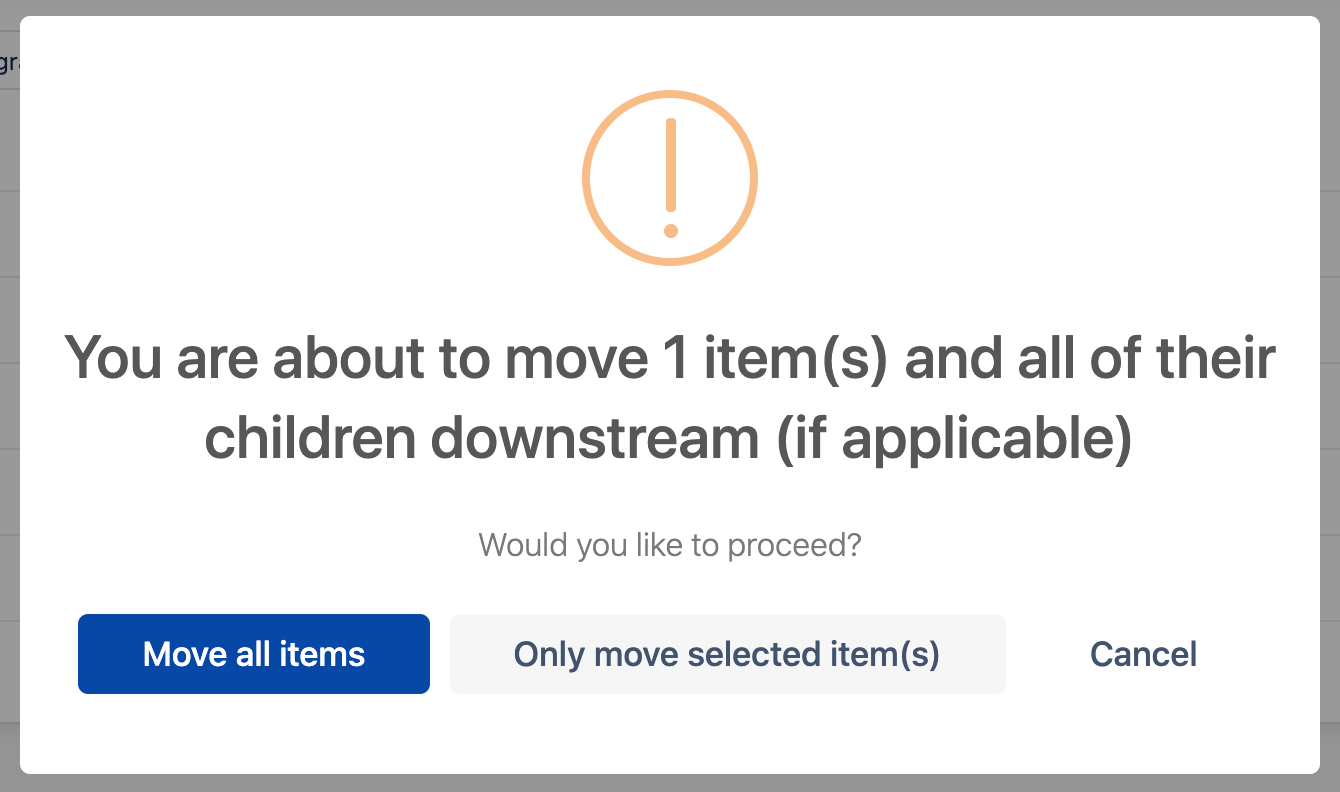The image size is (1340, 792).
Task: Confirm with the Move all items button
Action: [254, 654]
